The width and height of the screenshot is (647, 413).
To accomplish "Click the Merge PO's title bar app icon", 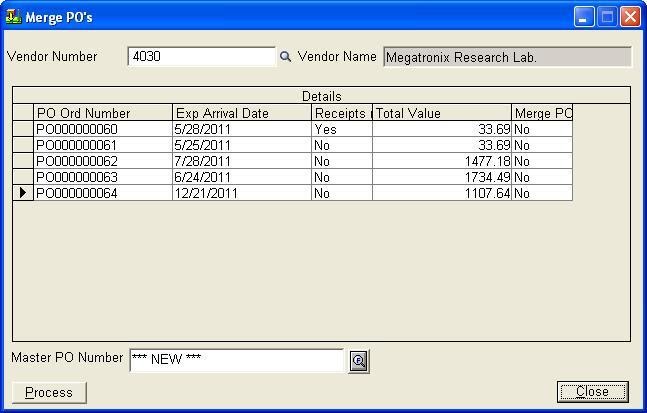I will (13, 17).
